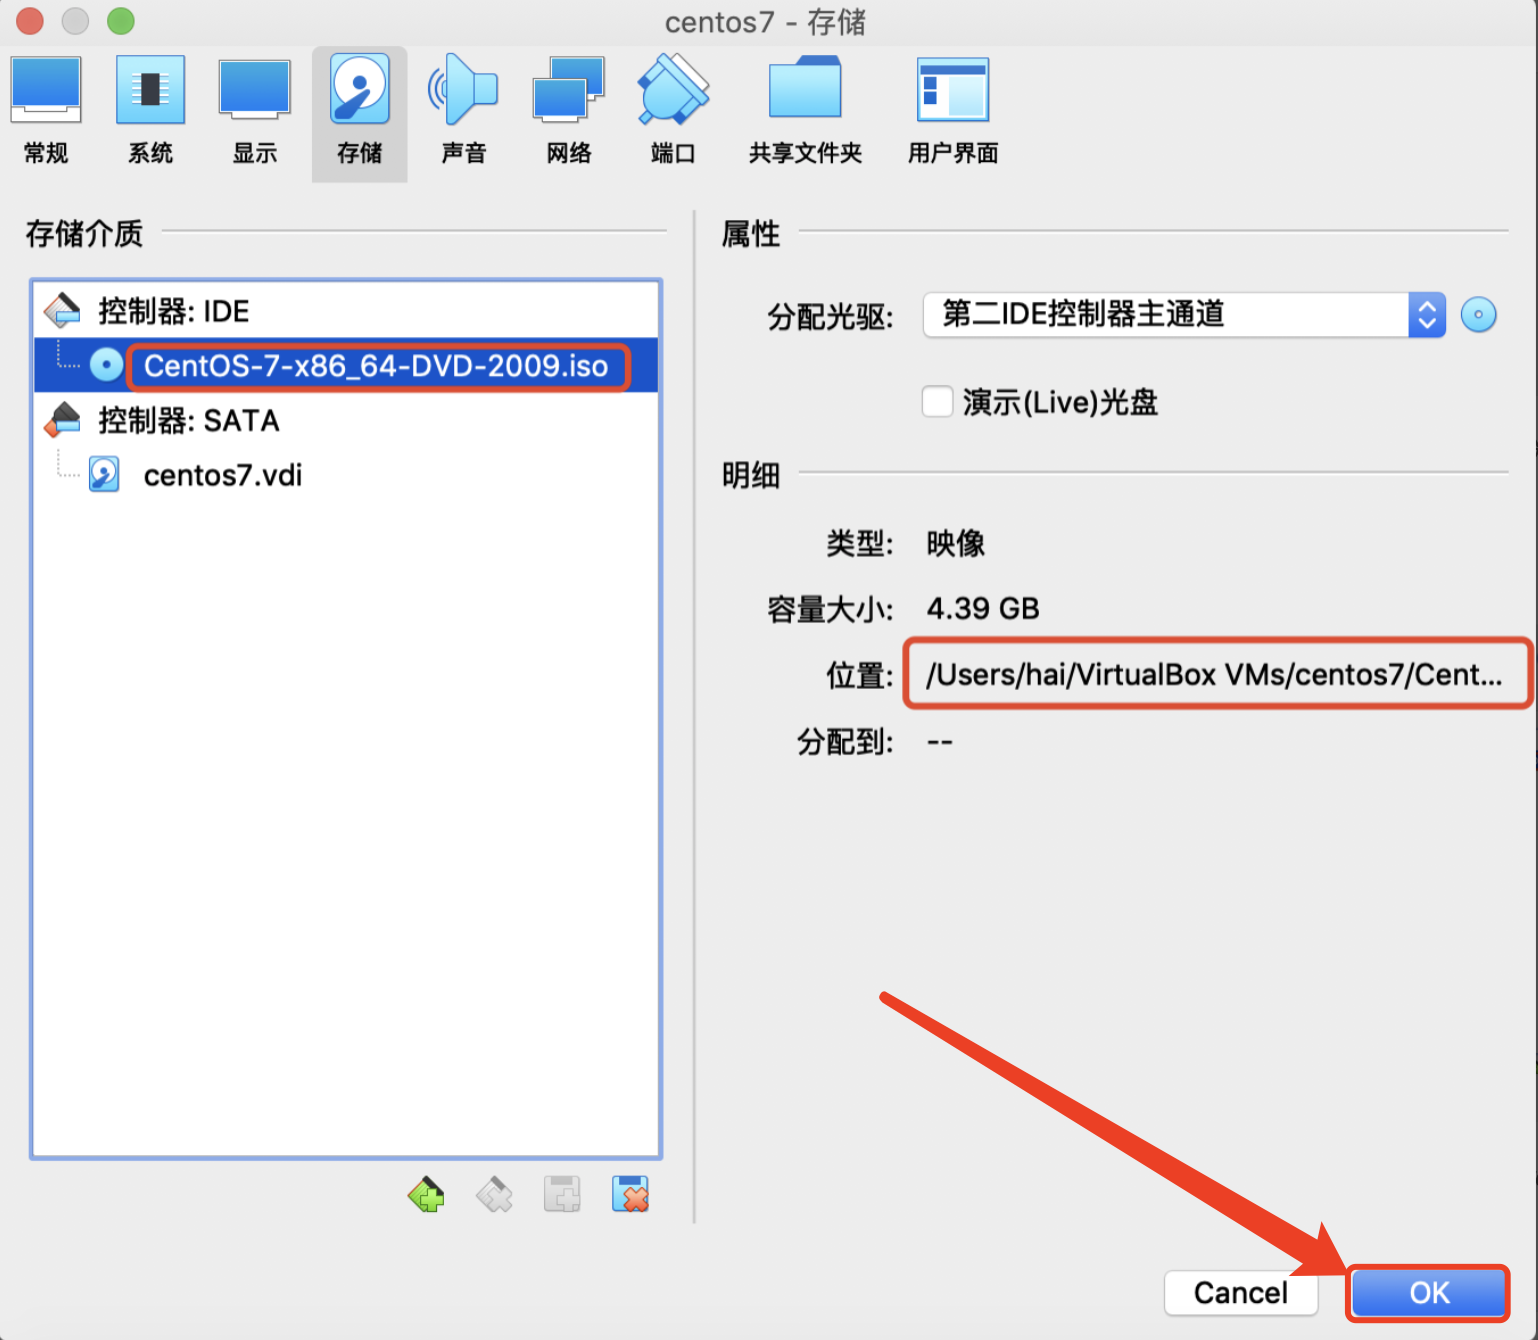Click the optical disc chooser icon
Viewport: 1538px width, 1340px height.
[1478, 315]
